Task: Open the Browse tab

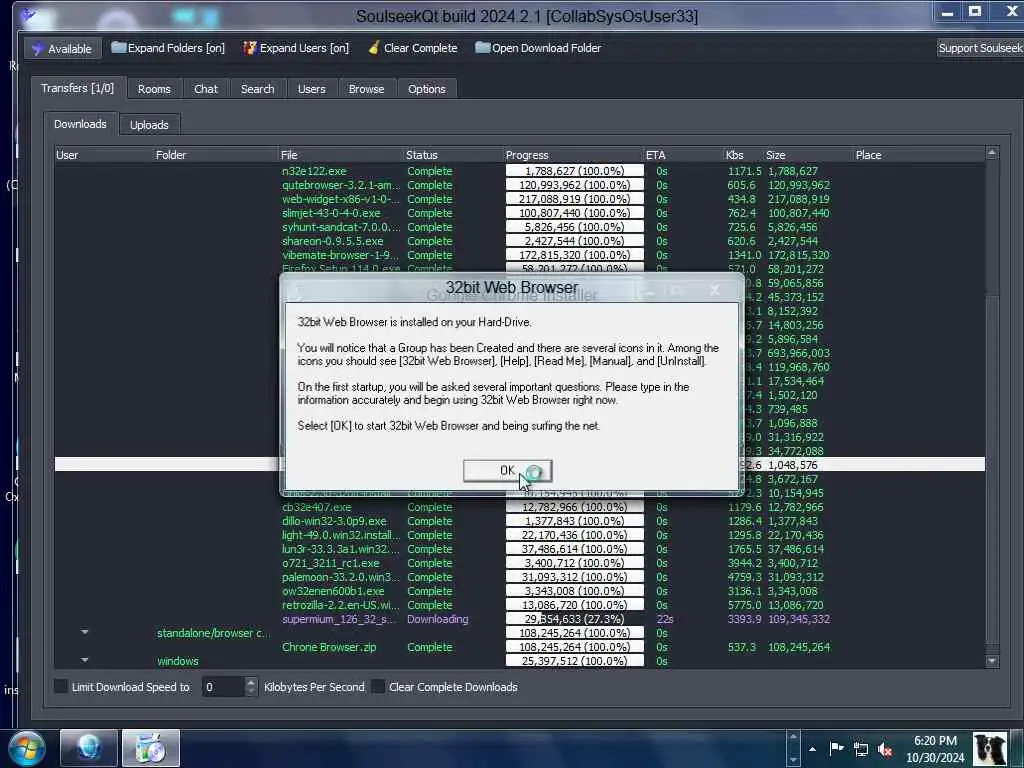Action: coord(366,89)
